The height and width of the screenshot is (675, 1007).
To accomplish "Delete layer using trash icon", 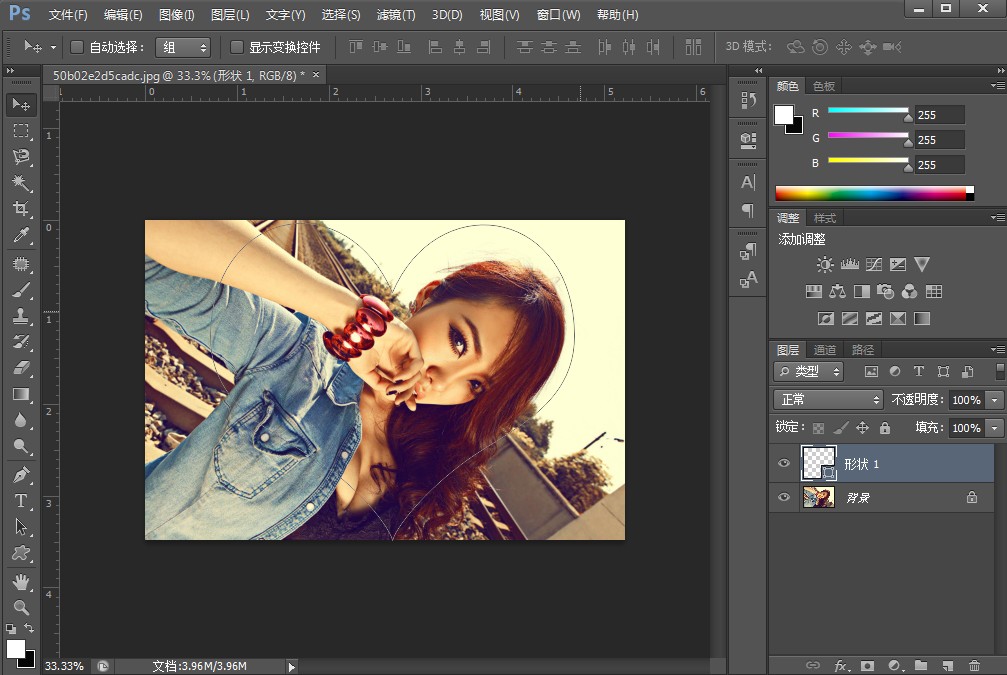I will [x=975, y=665].
